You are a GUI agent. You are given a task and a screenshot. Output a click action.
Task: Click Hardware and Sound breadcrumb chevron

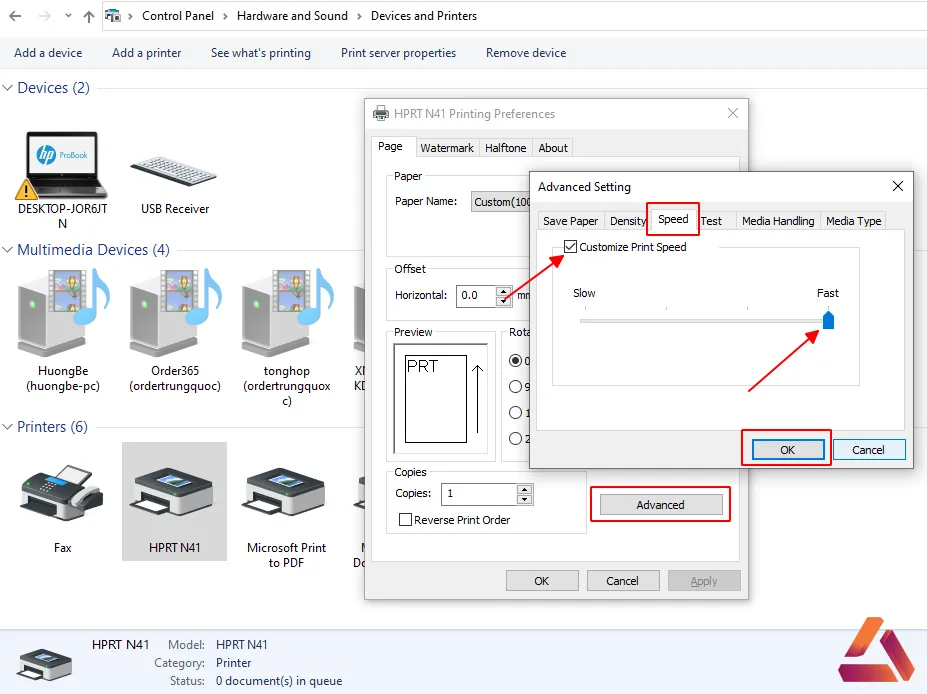[x=359, y=16]
